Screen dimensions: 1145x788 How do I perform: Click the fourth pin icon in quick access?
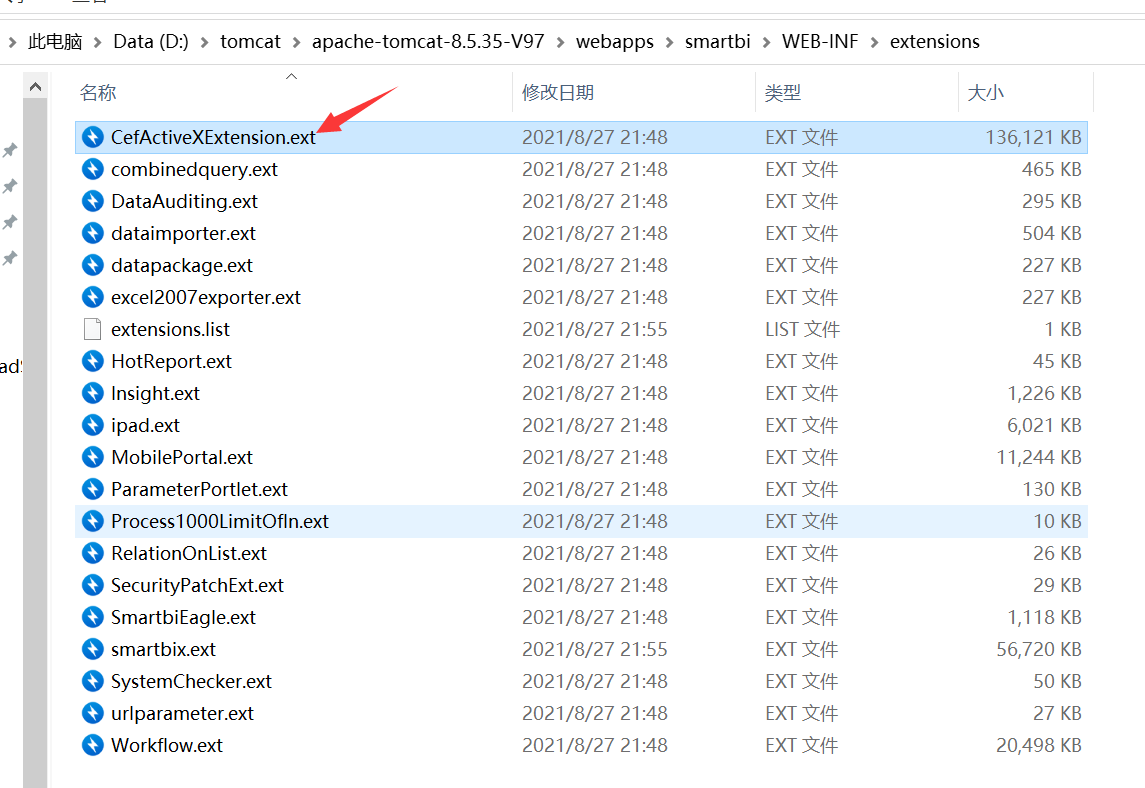coord(9,258)
